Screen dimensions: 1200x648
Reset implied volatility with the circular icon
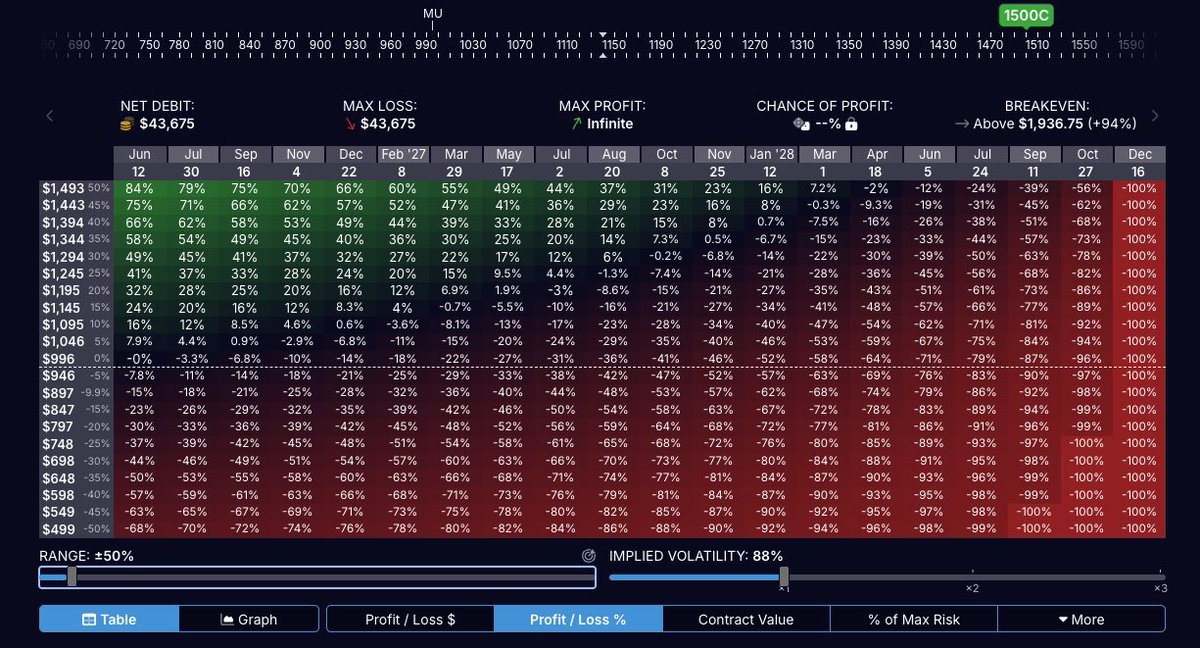pos(588,556)
